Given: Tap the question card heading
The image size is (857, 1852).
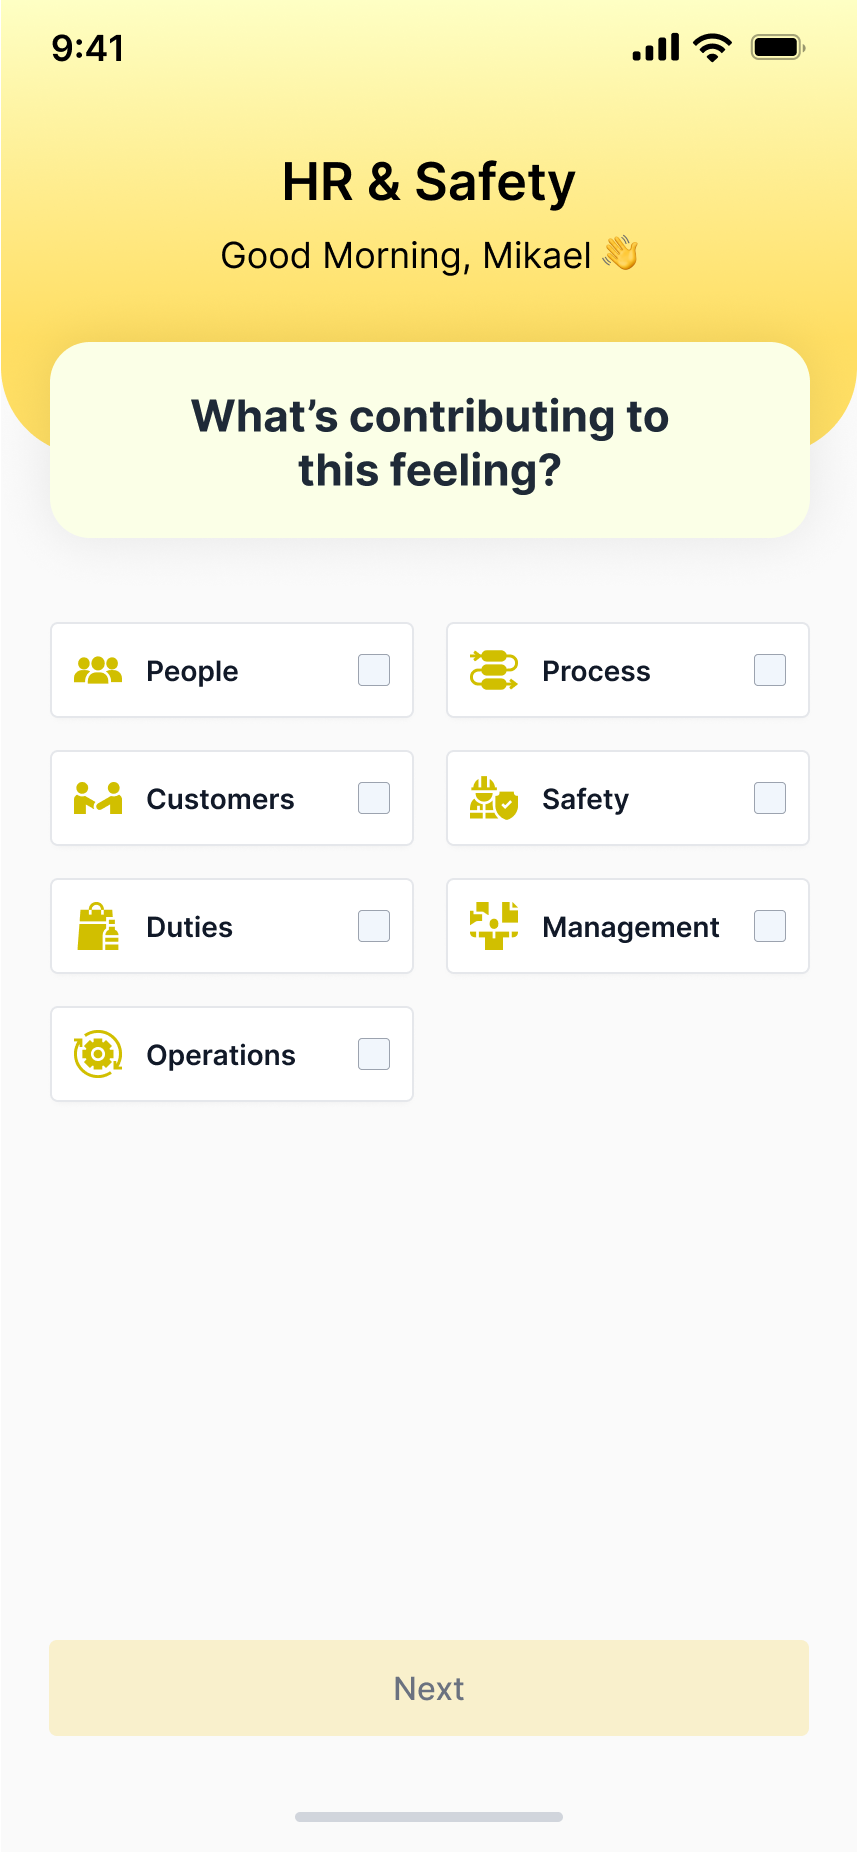Looking at the screenshot, I should pos(430,442).
